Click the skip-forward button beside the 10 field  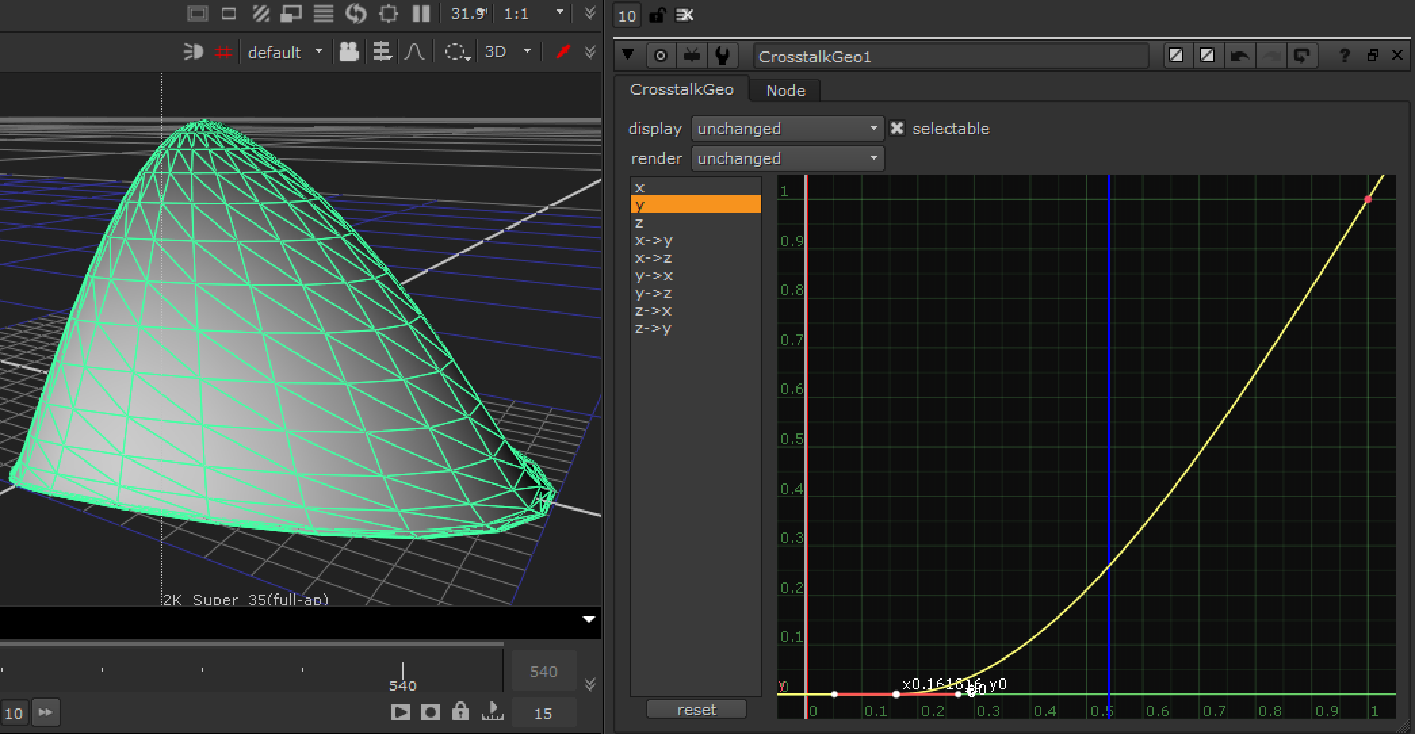[45, 712]
